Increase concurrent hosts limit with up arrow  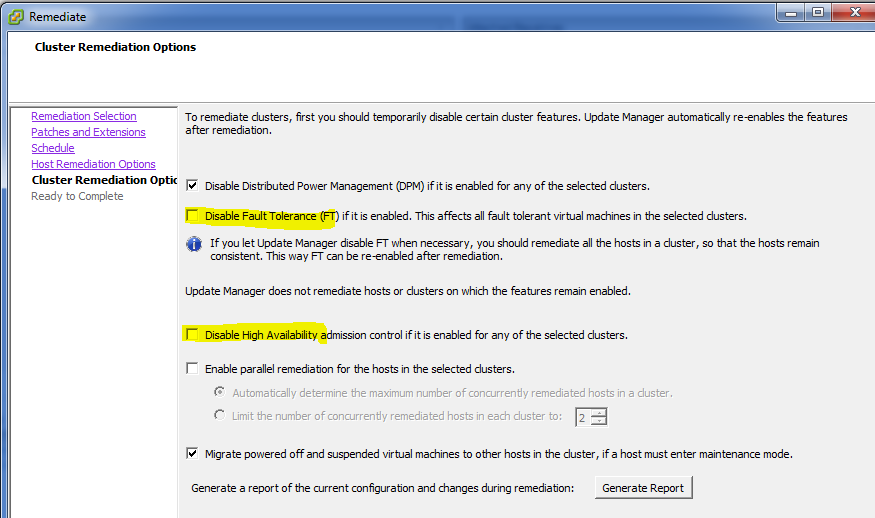tap(599, 413)
